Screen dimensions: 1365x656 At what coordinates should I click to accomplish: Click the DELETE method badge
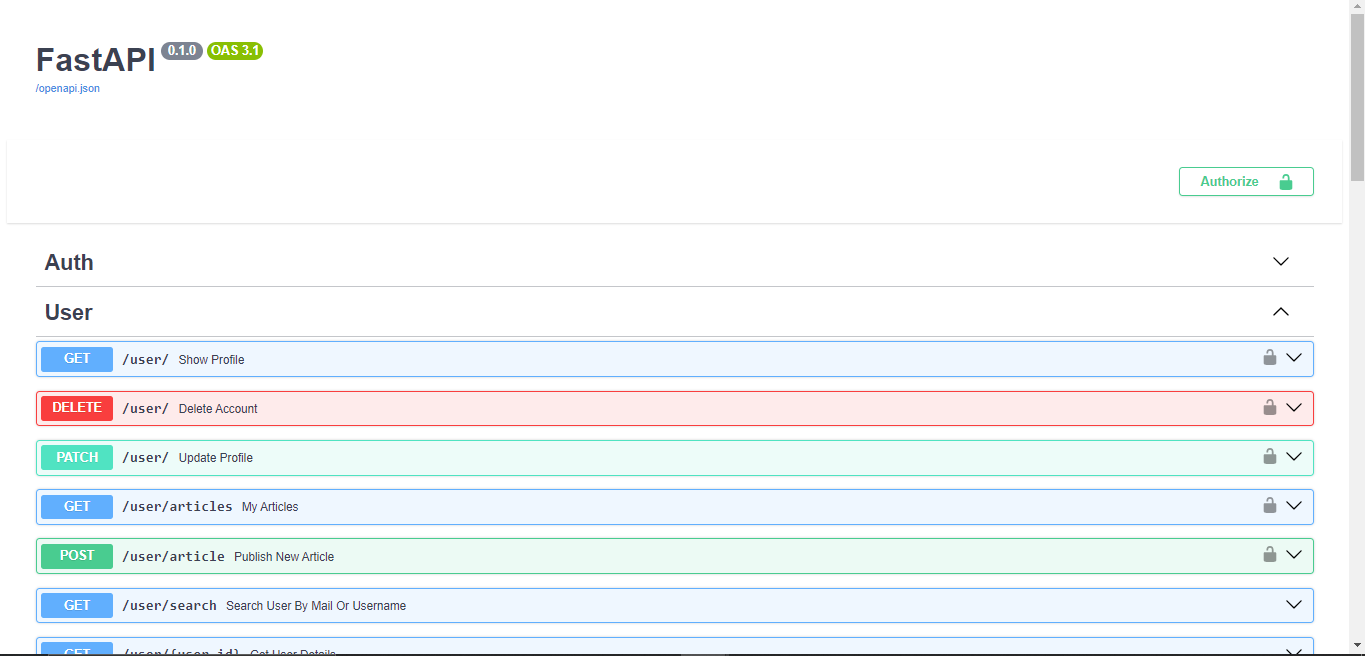coord(77,408)
